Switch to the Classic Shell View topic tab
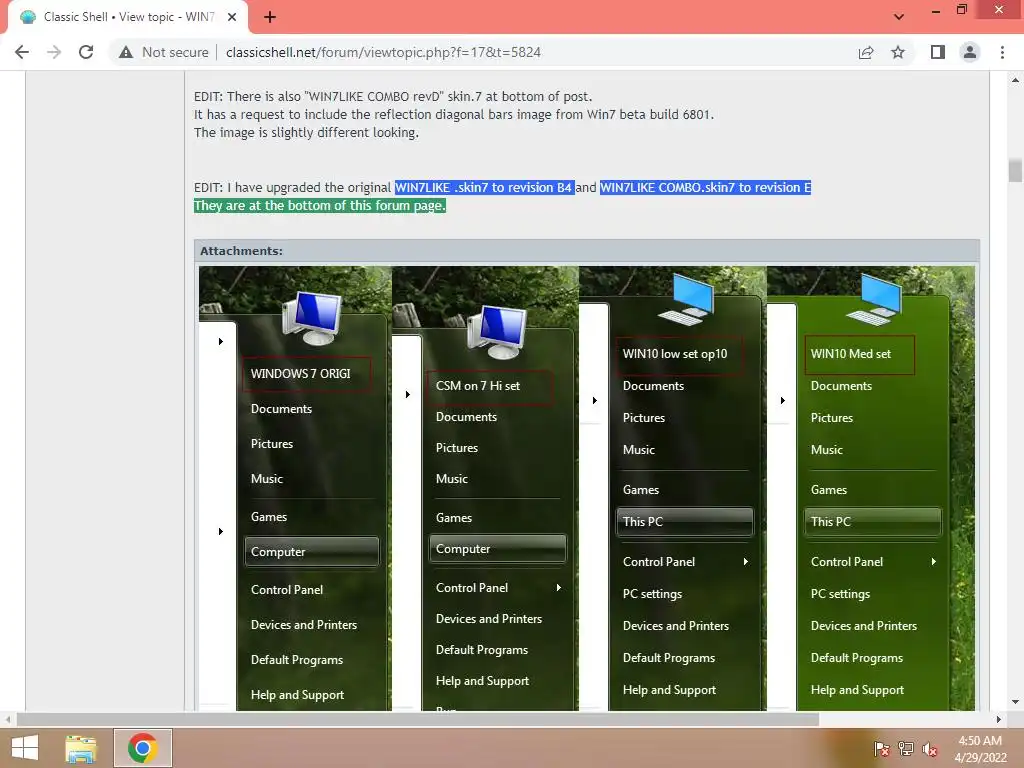1024x768 pixels. tap(129, 17)
